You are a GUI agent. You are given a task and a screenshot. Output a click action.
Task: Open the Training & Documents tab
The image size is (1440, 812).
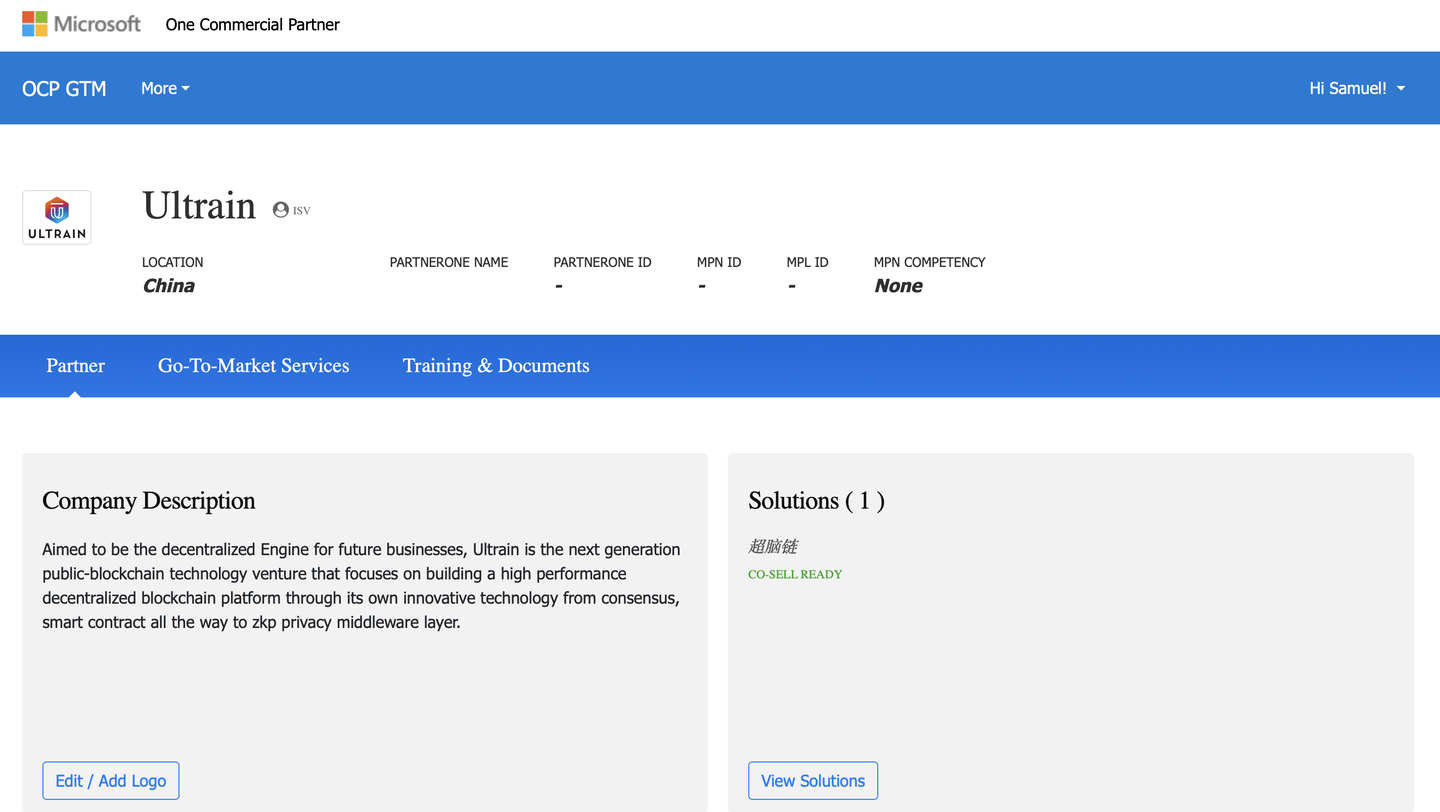[x=496, y=366]
